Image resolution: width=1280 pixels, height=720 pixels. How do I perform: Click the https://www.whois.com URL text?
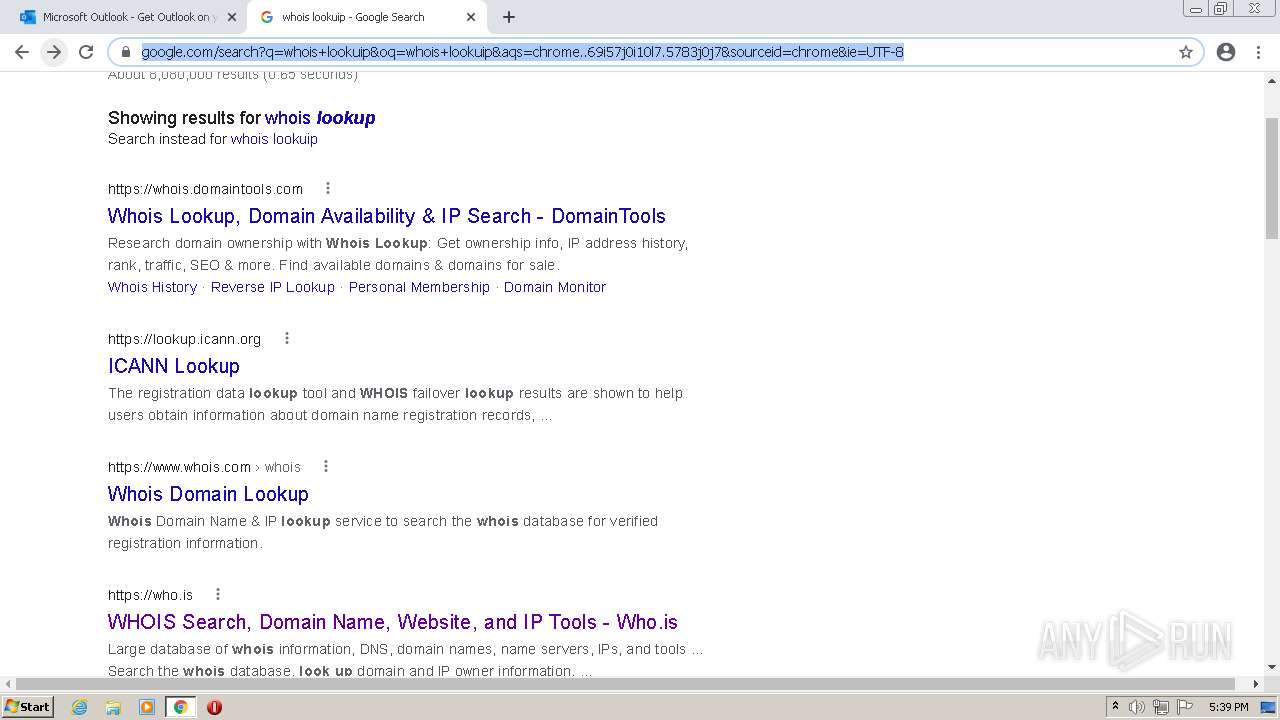(179, 467)
